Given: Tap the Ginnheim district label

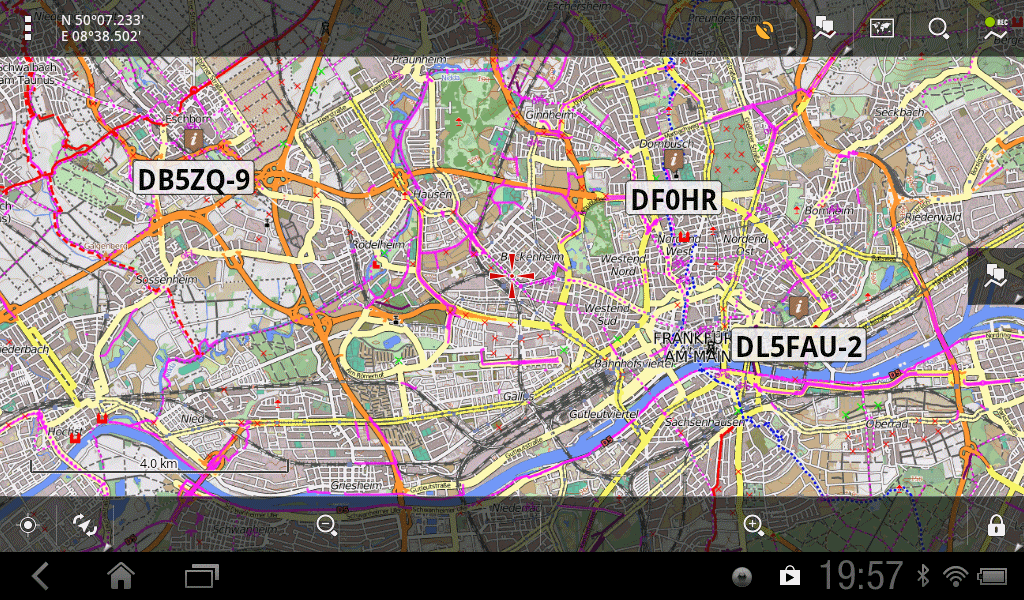Looking at the screenshot, I should pyautogui.click(x=549, y=114).
